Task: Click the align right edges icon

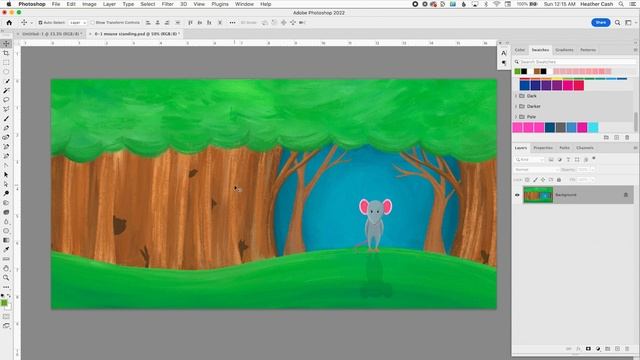Action: click(x=167, y=23)
